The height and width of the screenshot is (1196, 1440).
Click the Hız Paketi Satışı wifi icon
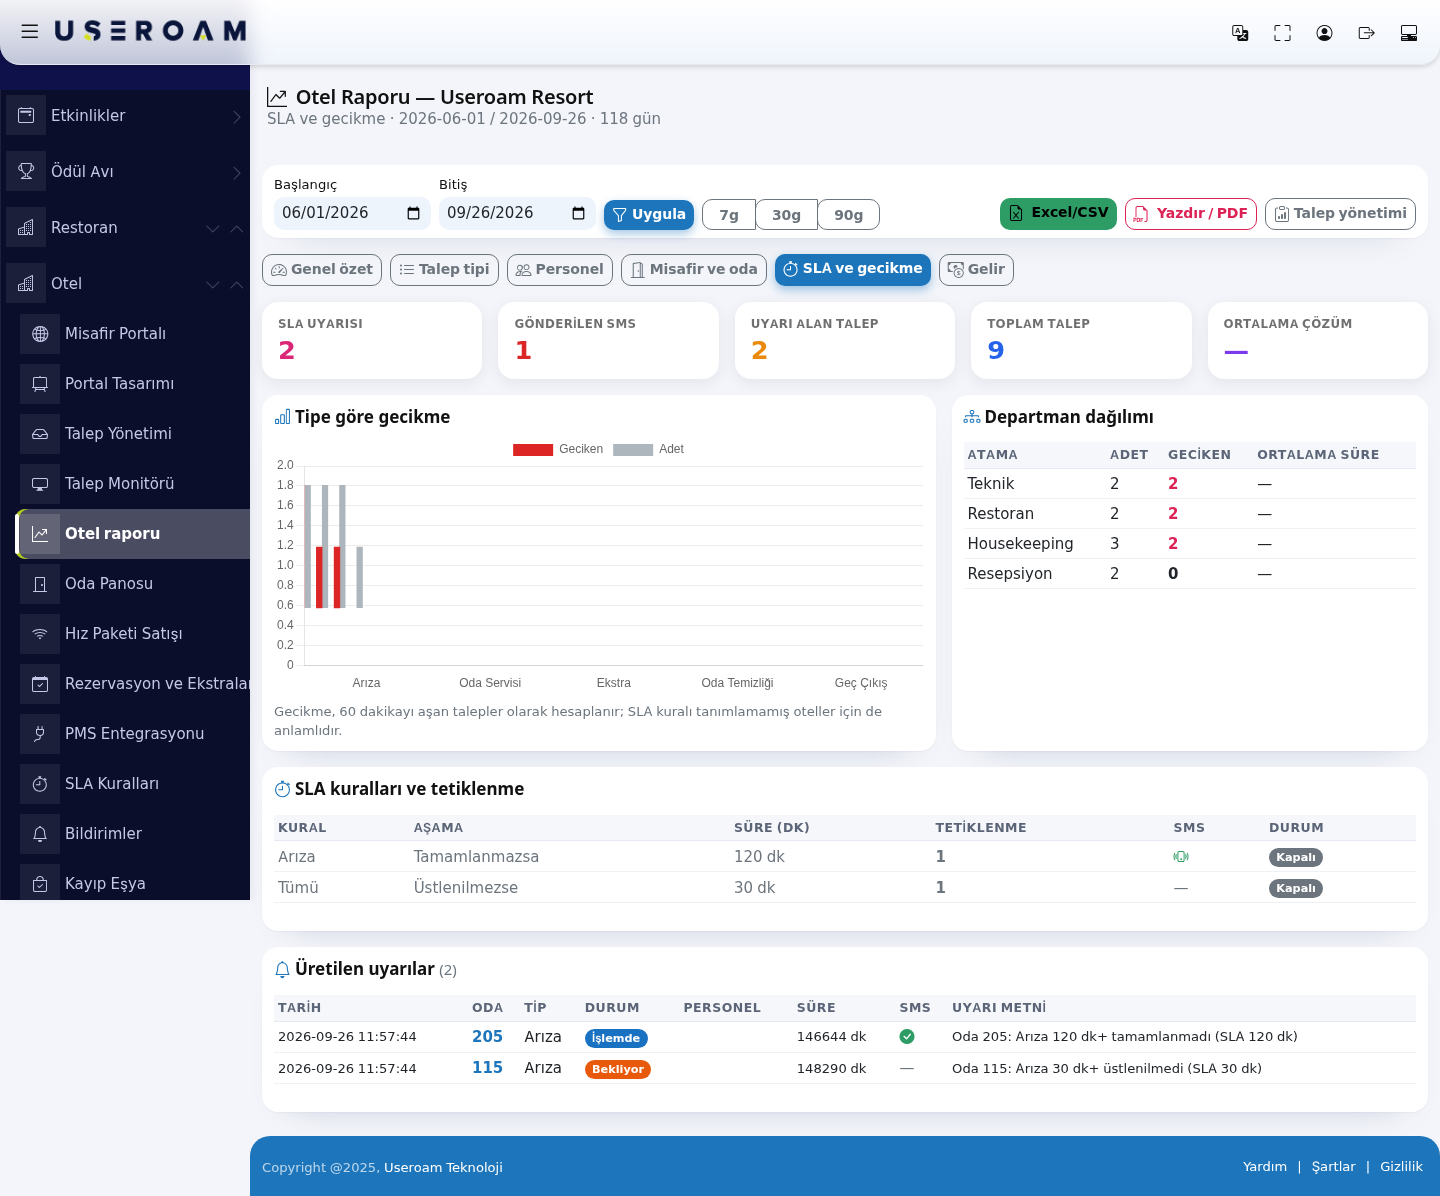coord(40,634)
